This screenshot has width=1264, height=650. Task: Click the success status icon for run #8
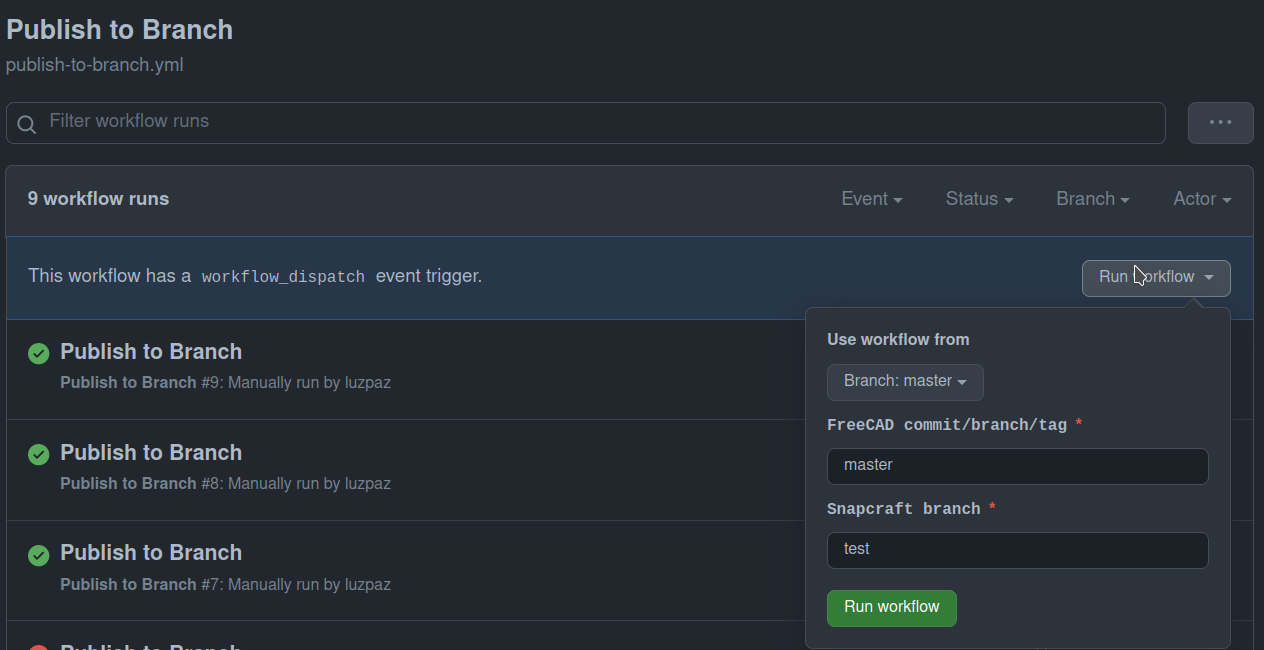pyautogui.click(x=38, y=454)
